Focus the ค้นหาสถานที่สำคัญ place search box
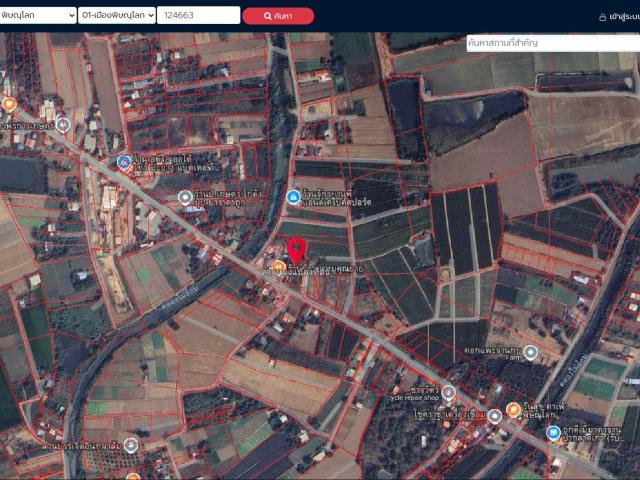 [553, 43]
